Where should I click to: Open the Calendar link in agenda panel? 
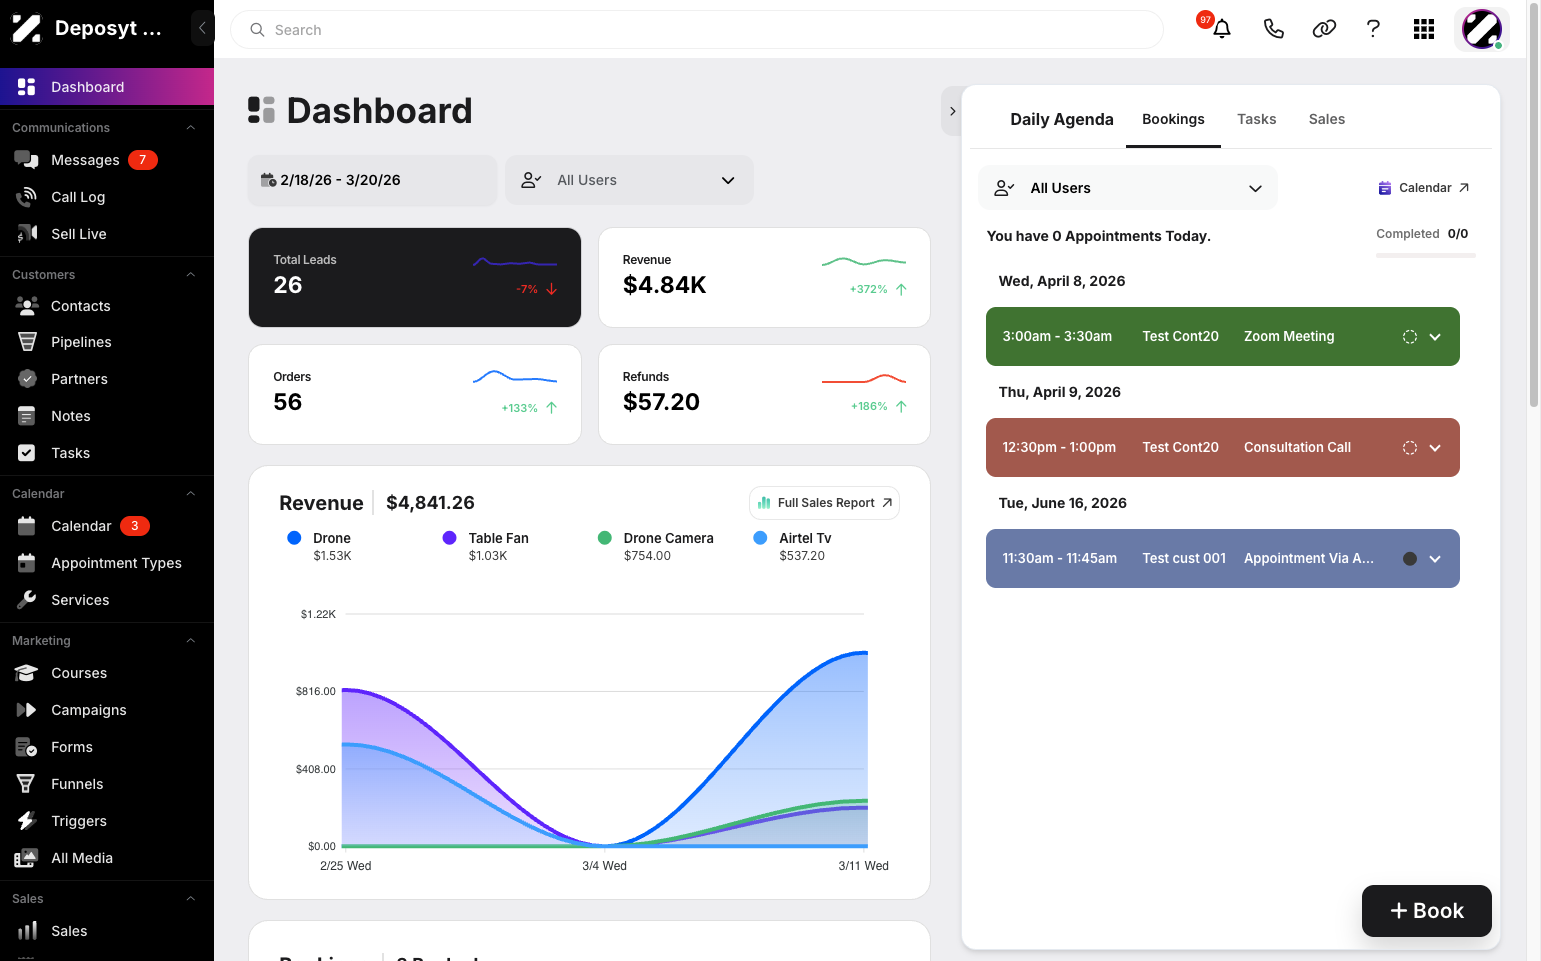pos(1423,188)
